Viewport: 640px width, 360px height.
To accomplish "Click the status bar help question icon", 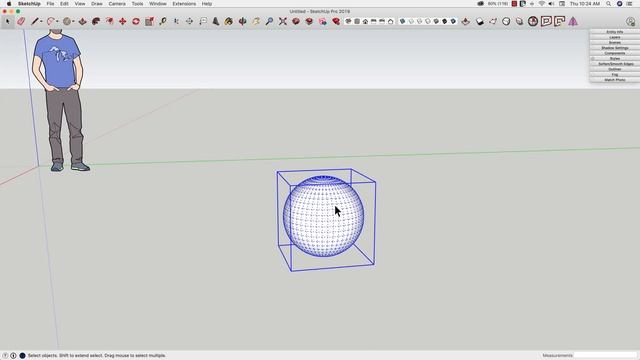I will (5, 356).
